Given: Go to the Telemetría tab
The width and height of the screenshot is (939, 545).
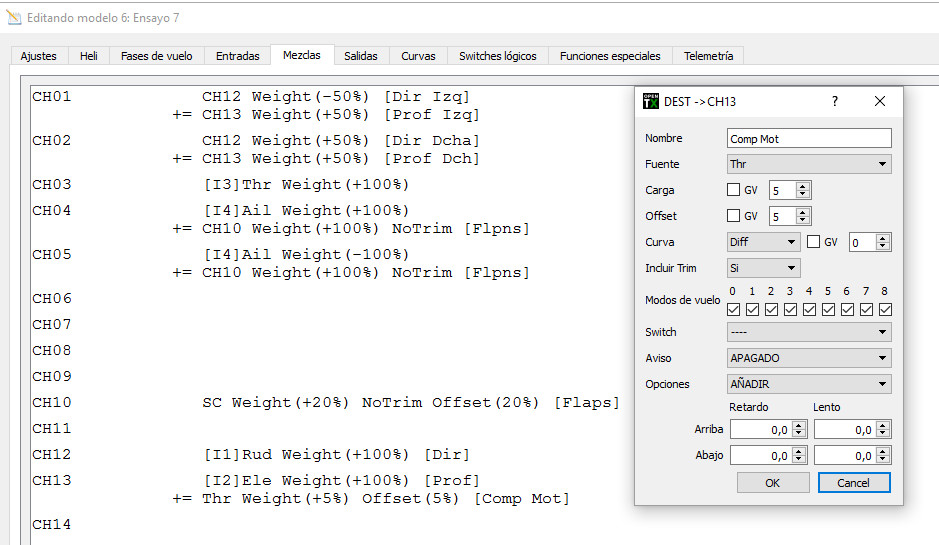Looking at the screenshot, I should 708,56.
